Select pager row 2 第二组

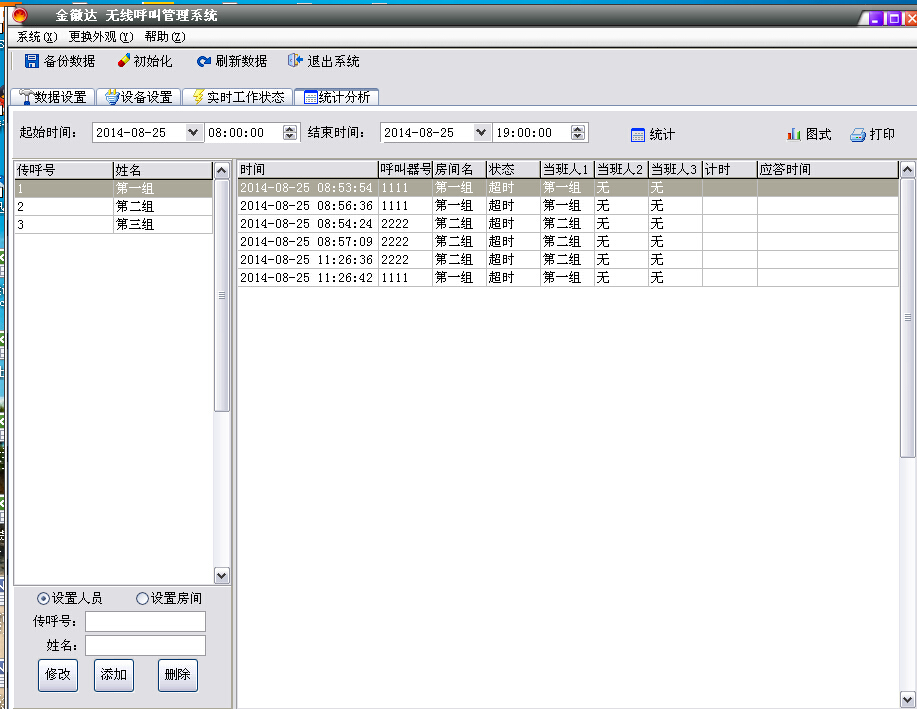click(x=113, y=206)
